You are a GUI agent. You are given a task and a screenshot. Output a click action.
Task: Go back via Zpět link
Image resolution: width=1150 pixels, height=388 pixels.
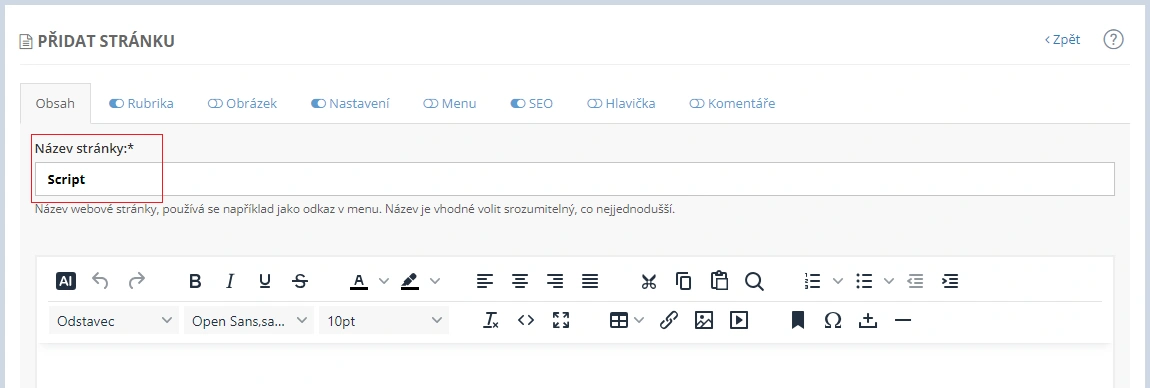coord(1063,40)
